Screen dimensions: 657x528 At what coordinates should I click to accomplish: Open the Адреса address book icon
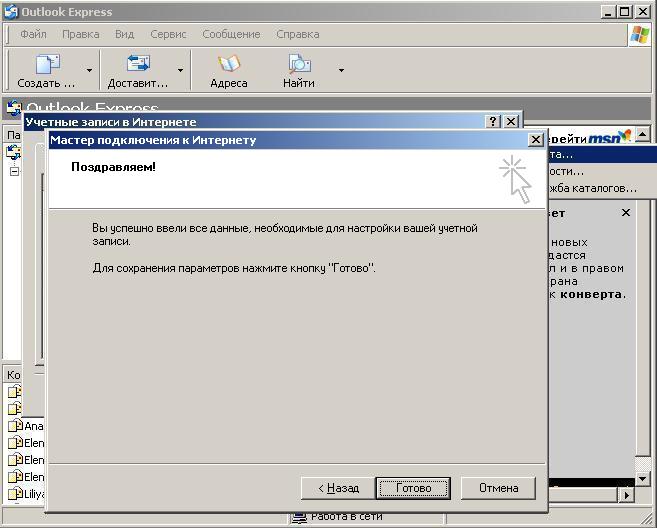(229, 70)
